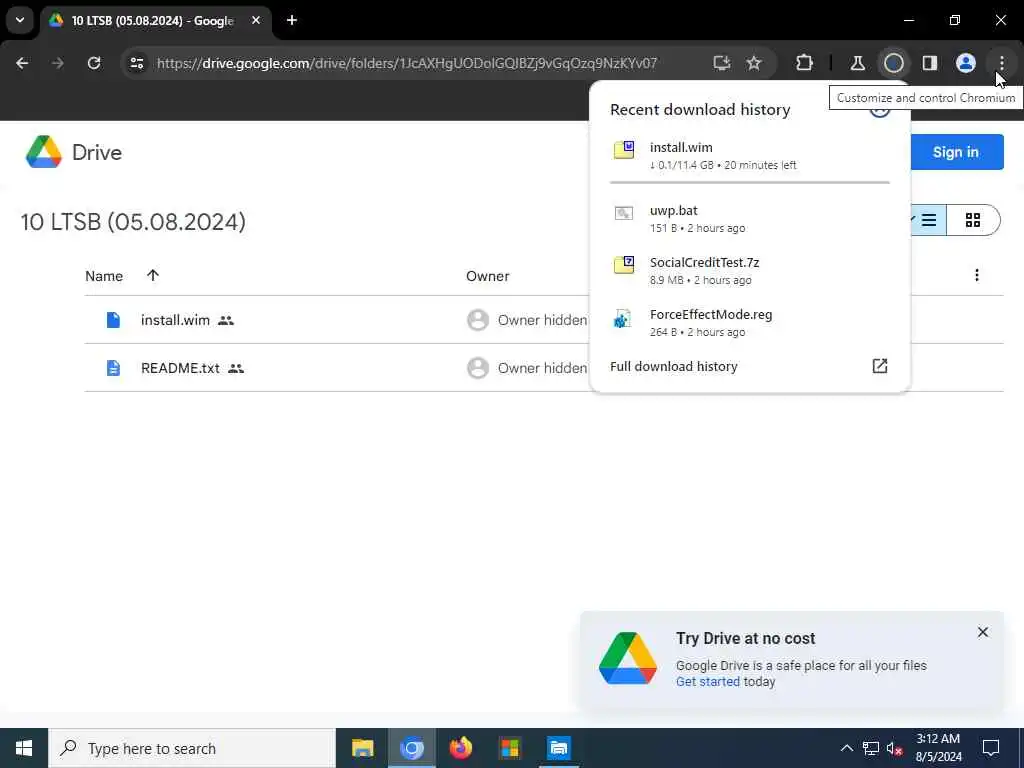Open uwp.bat from download history
1024x768 pixels.
point(750,219)
